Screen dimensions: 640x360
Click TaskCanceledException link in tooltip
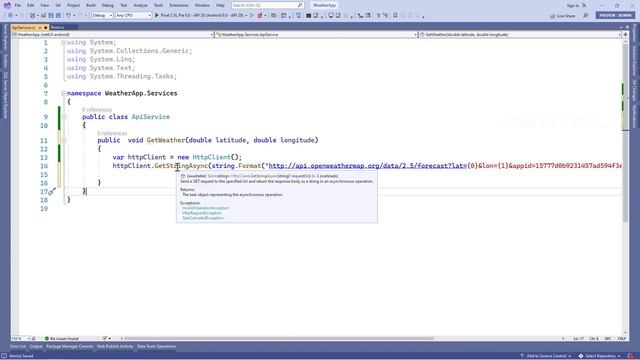point(203,218)
